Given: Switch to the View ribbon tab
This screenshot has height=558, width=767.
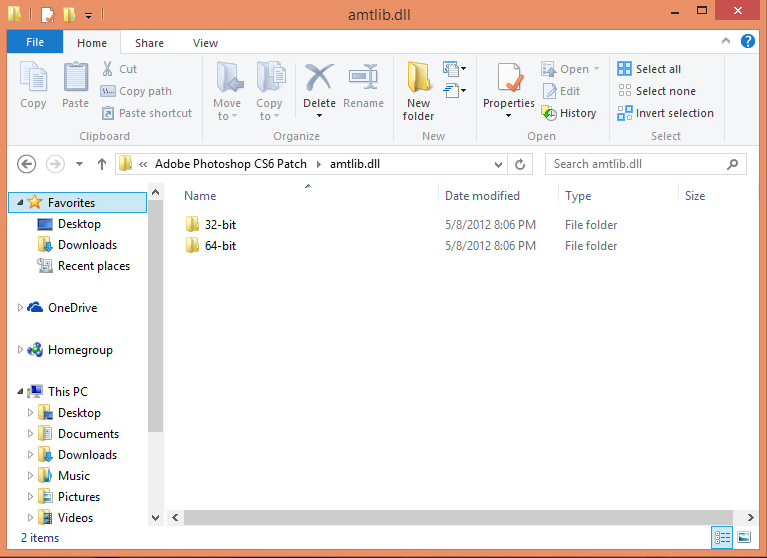Looking at the screenshot, I should [205, 43].
